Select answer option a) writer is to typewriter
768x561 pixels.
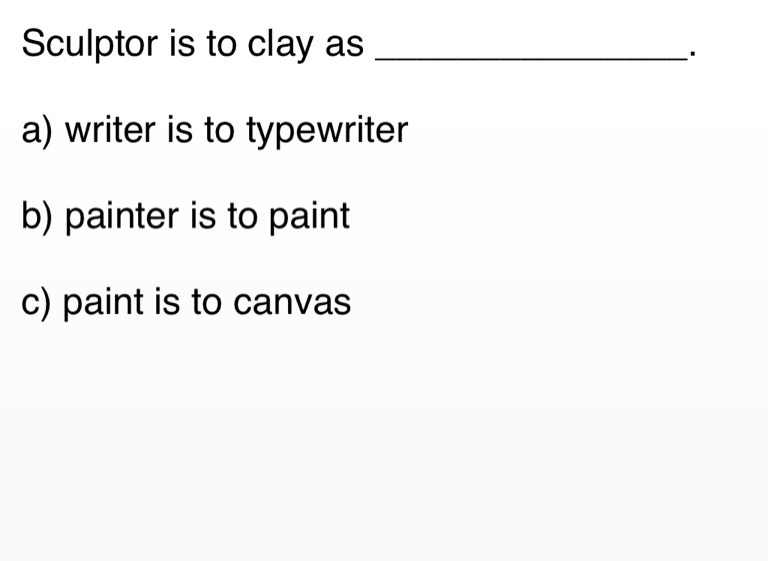(215, 130)
